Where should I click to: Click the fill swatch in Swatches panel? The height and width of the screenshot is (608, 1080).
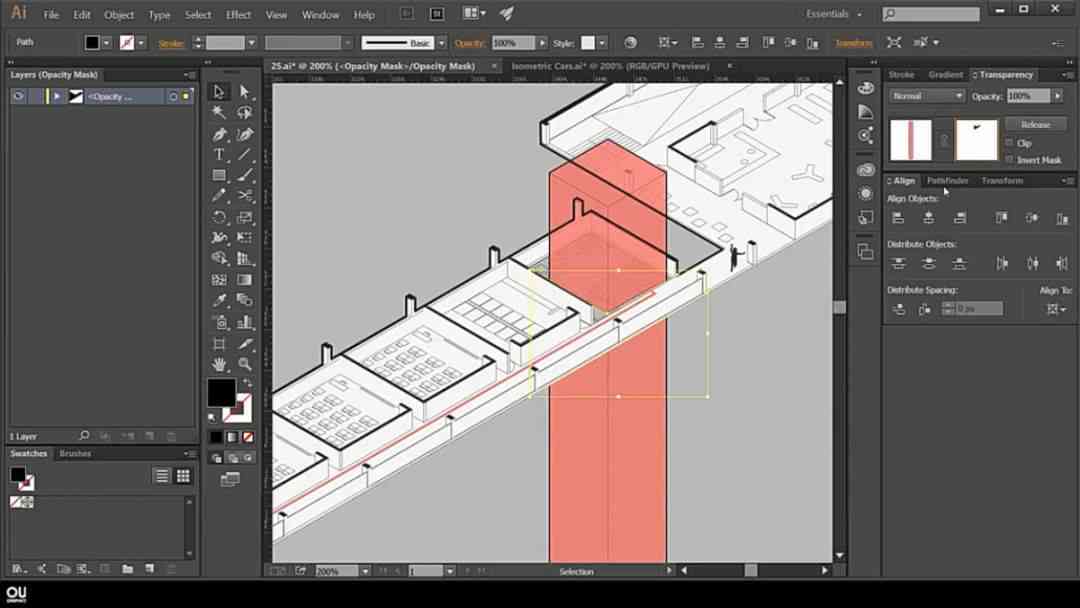tap(17, 474)
